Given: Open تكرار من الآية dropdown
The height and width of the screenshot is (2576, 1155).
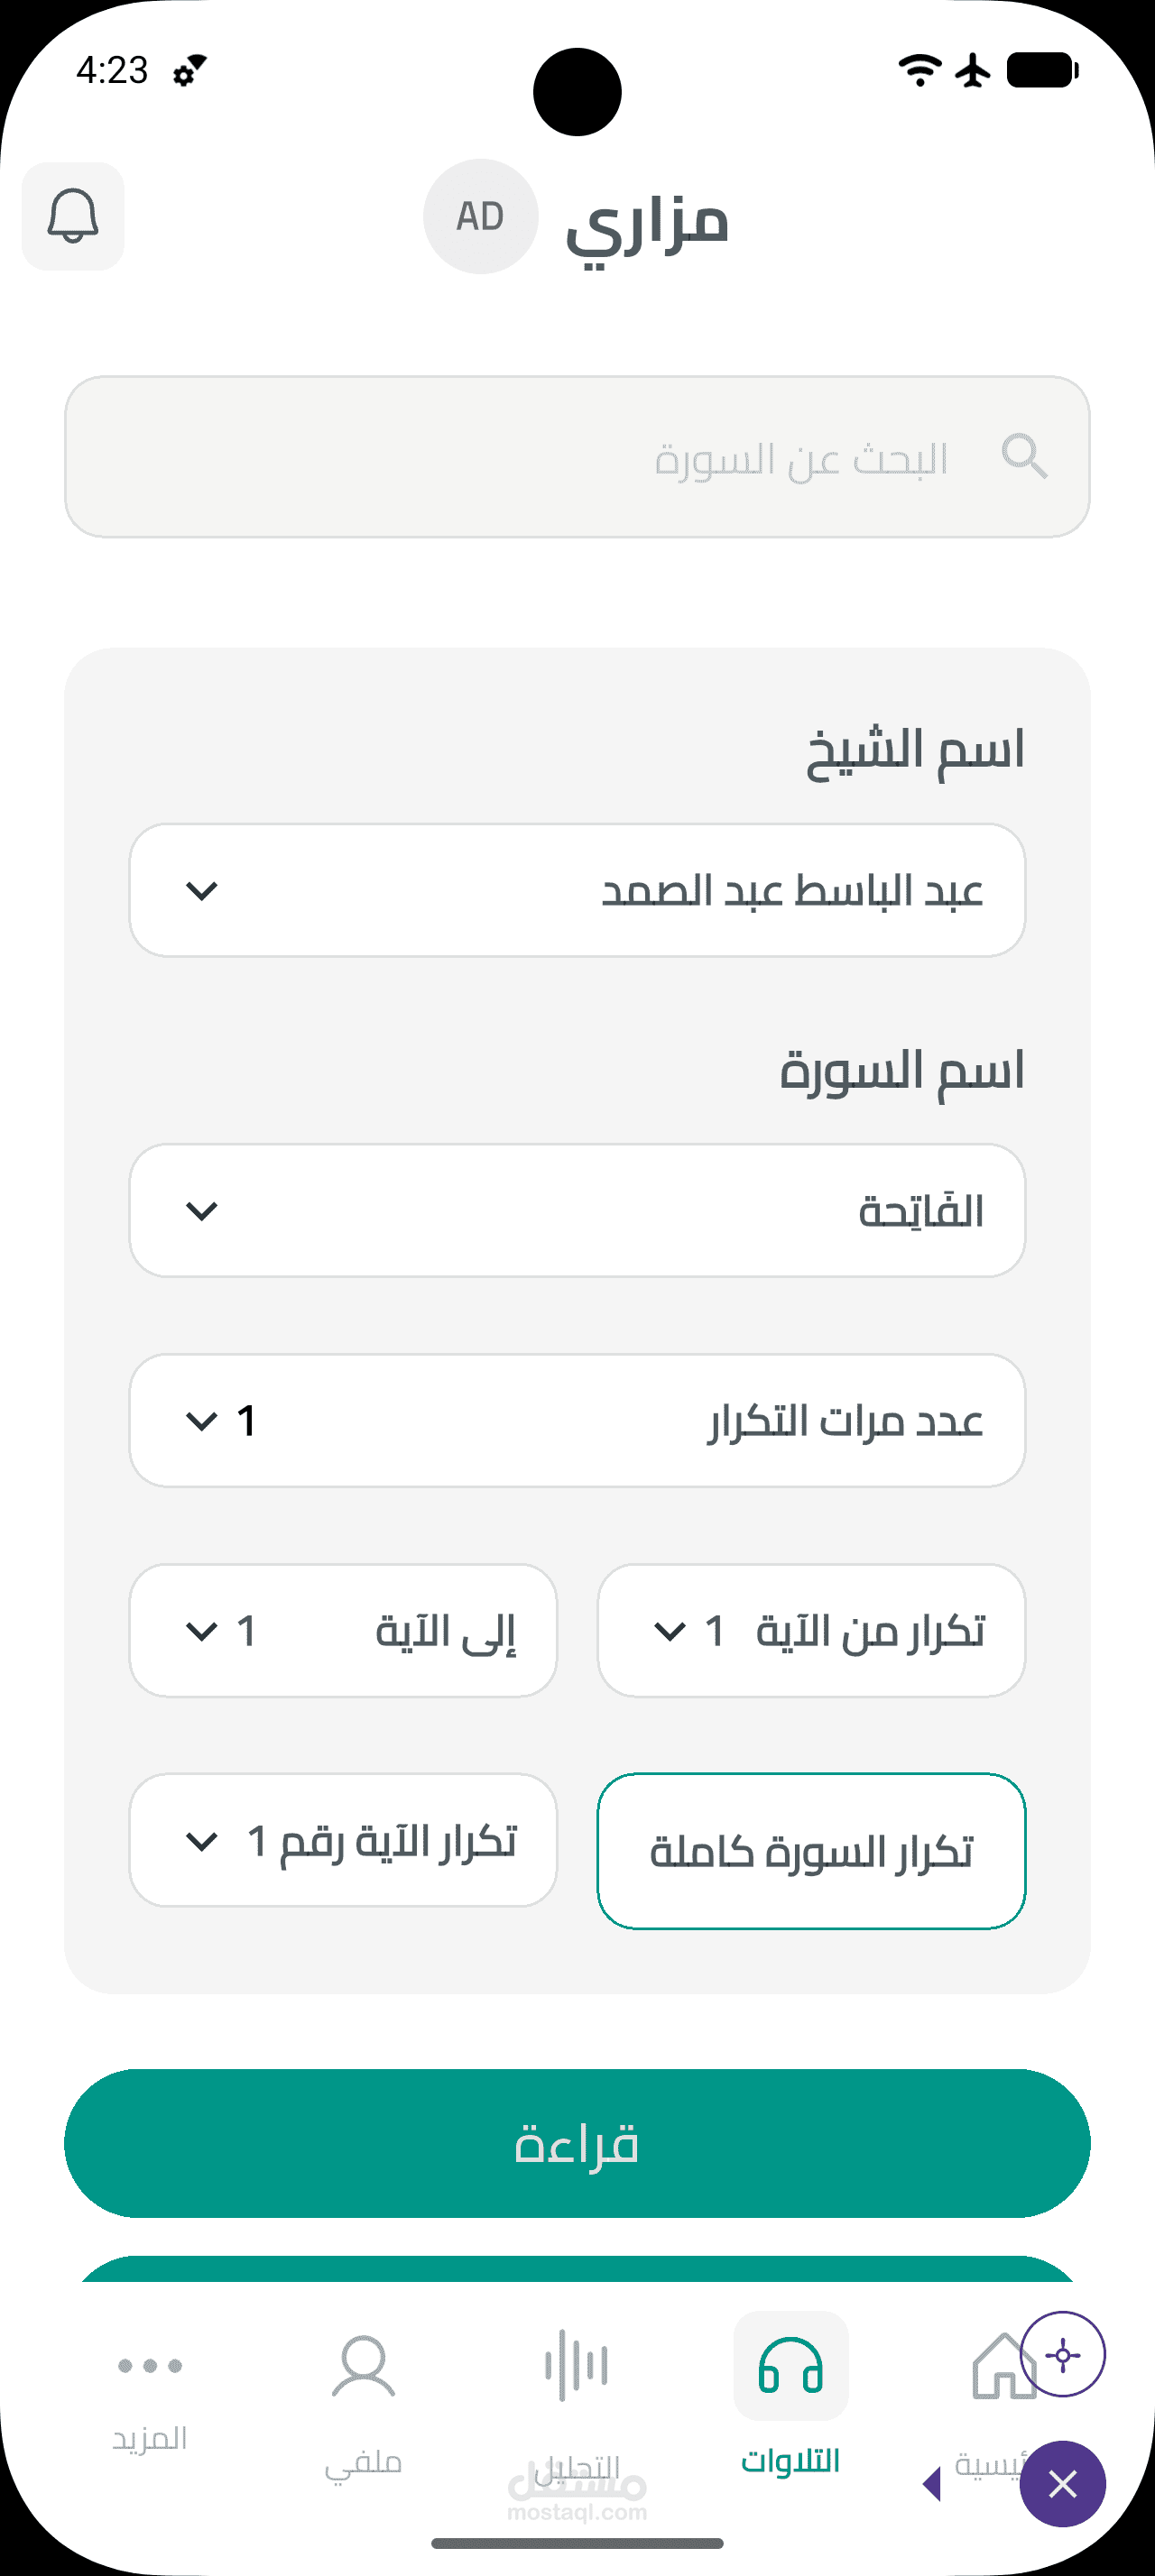Looking at the screenshot, I should (811, 1630).
